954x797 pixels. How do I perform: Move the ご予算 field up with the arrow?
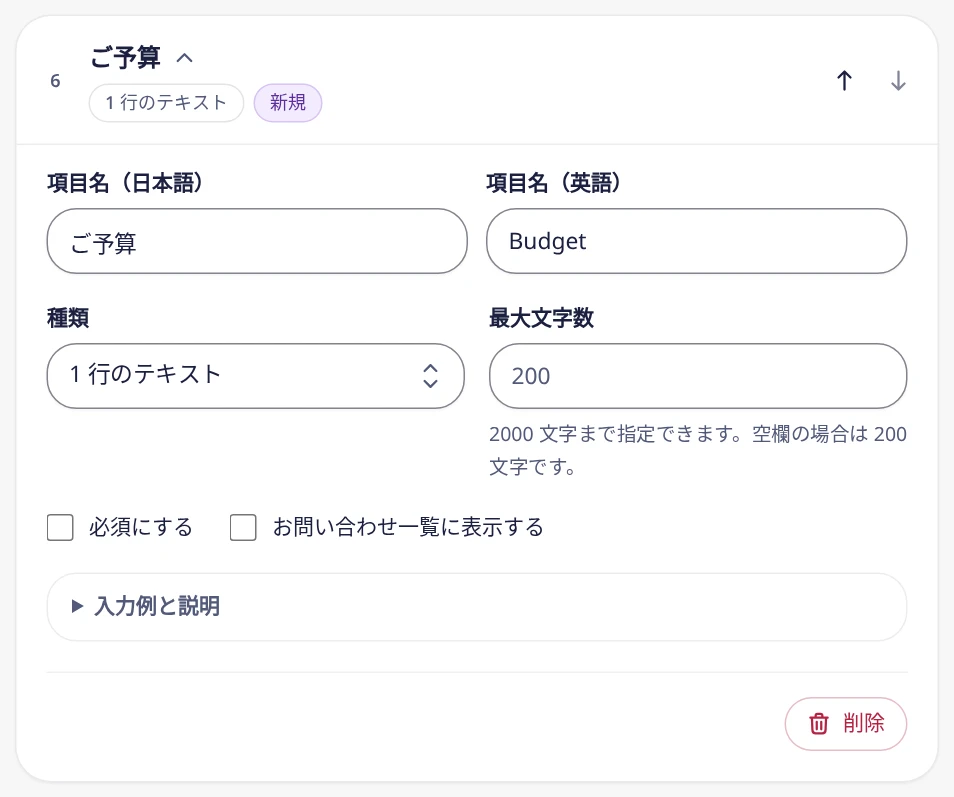click(844, 80)
